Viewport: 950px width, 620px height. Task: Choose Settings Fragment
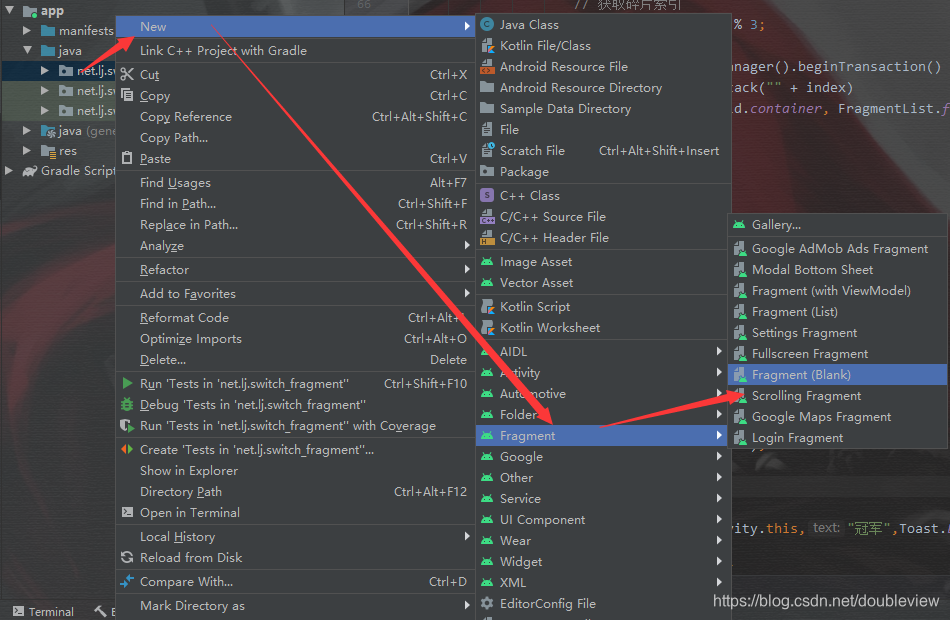[837, 333]
